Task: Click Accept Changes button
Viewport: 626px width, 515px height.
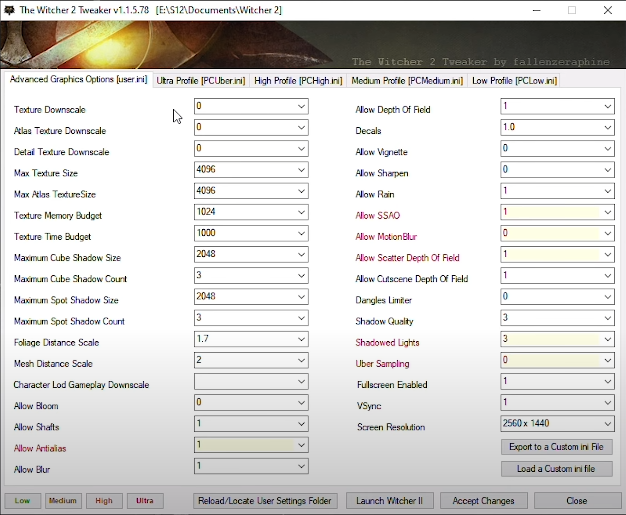Action: tap(483, 501)
